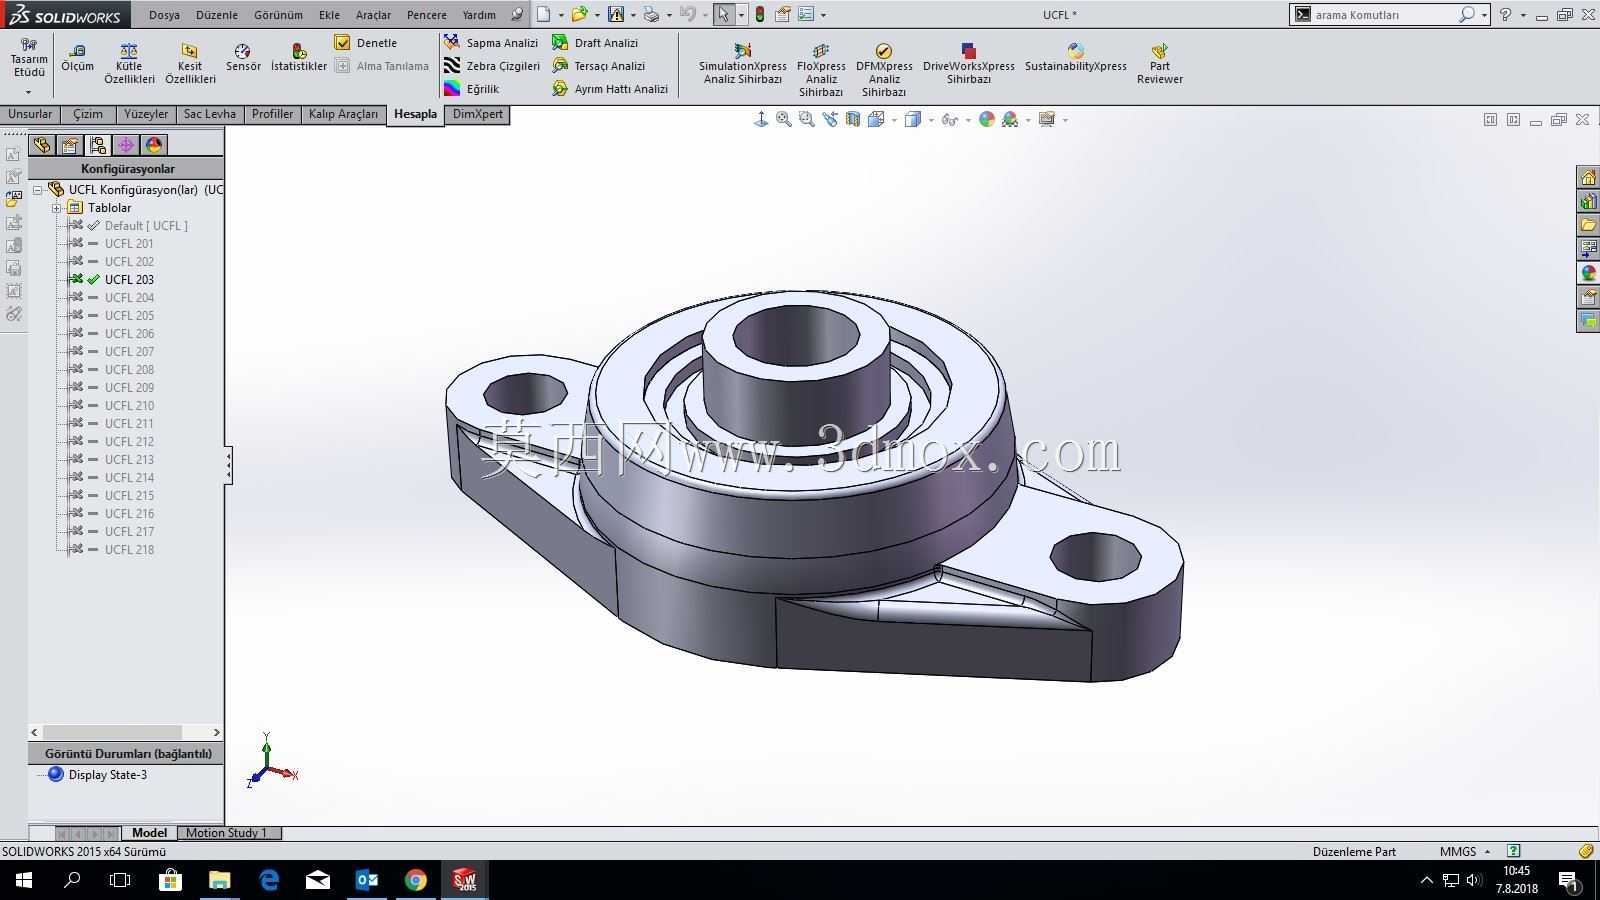Open Chrome from the Windows taskbar
Screen dimensions: 1600x900
(415, 880)
